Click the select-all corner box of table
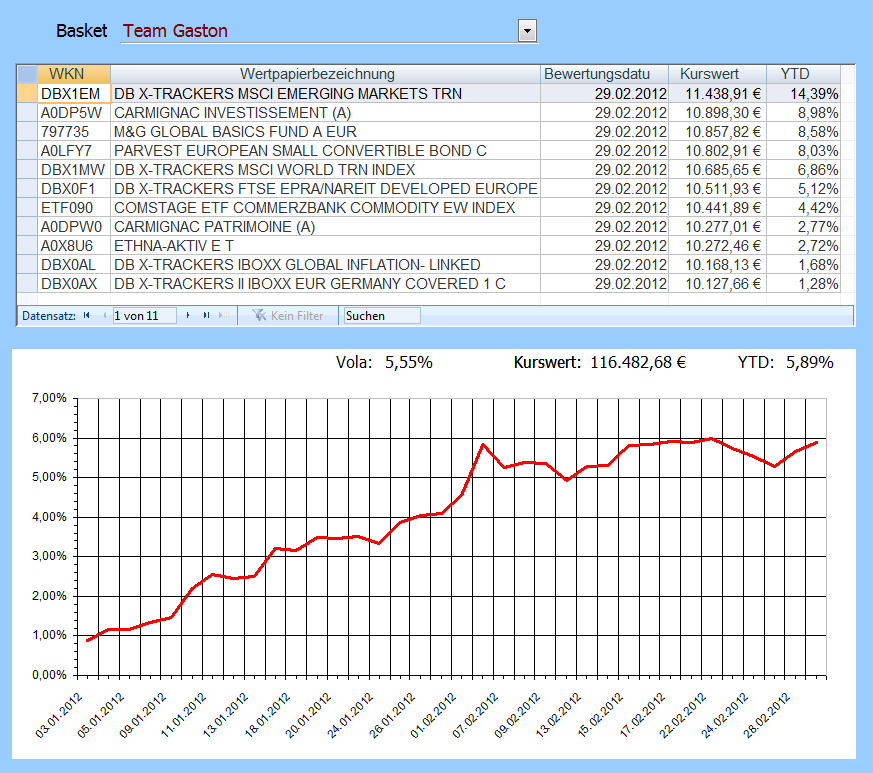This screenshot has height=773, width=873. click(27, 74)
